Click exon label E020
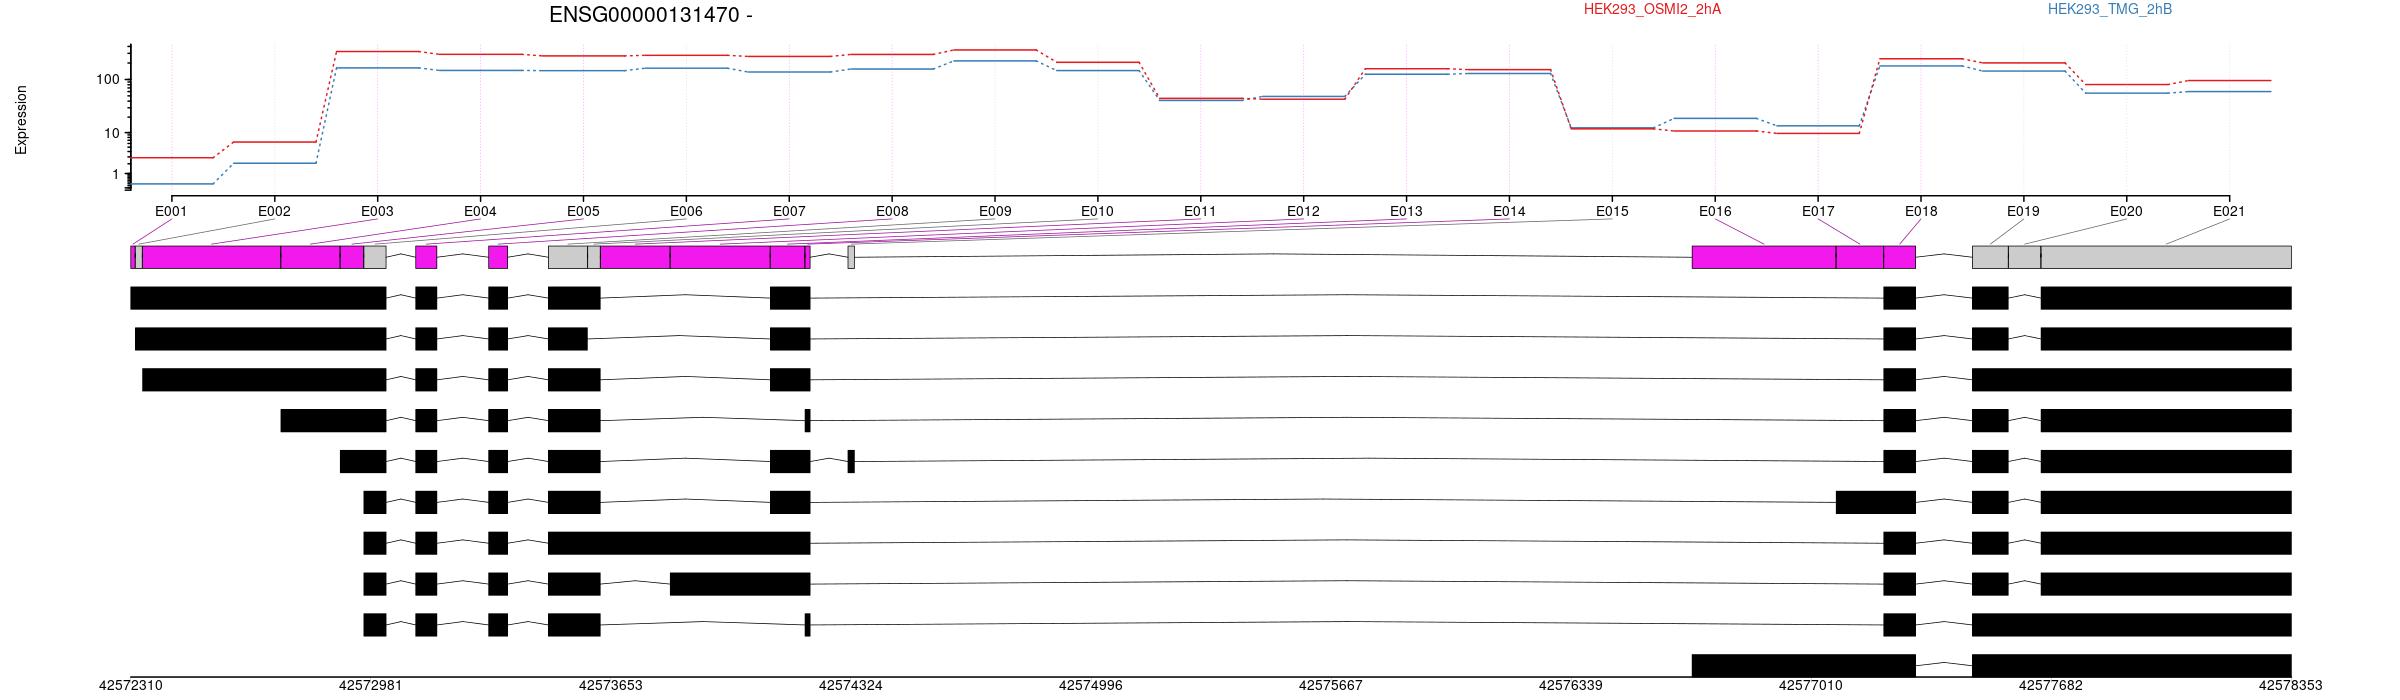 [x=2126, y=211]
